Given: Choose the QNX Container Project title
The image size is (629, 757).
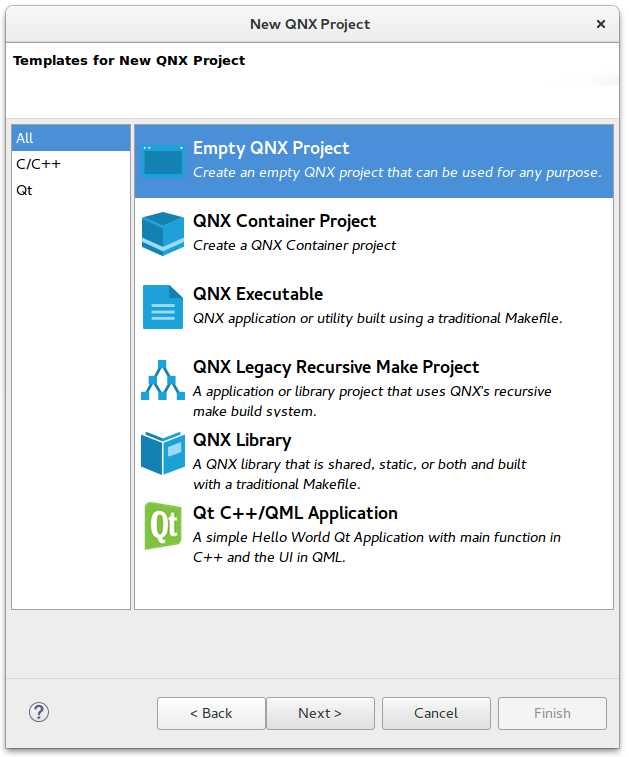Looking at the screenshot, I should [x=284, y=221].
